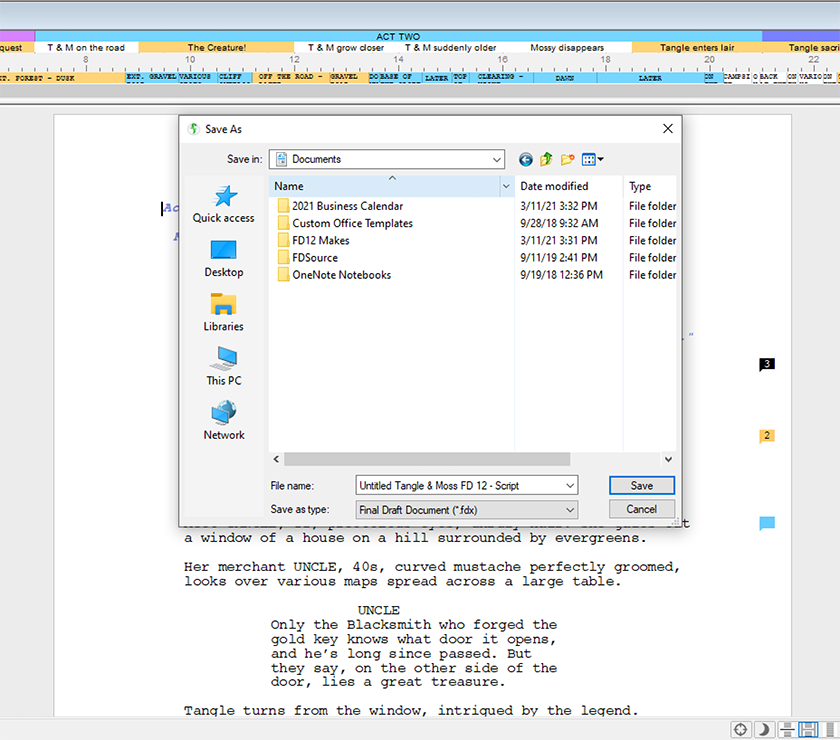Switch to page view mode icon
Viewport: 840px width, 740px height.
pyautogui.click(x=809, y=730)
